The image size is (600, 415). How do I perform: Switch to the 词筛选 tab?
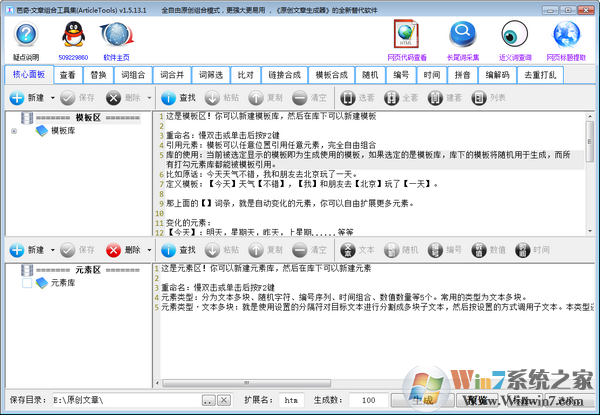click(211, 75)
